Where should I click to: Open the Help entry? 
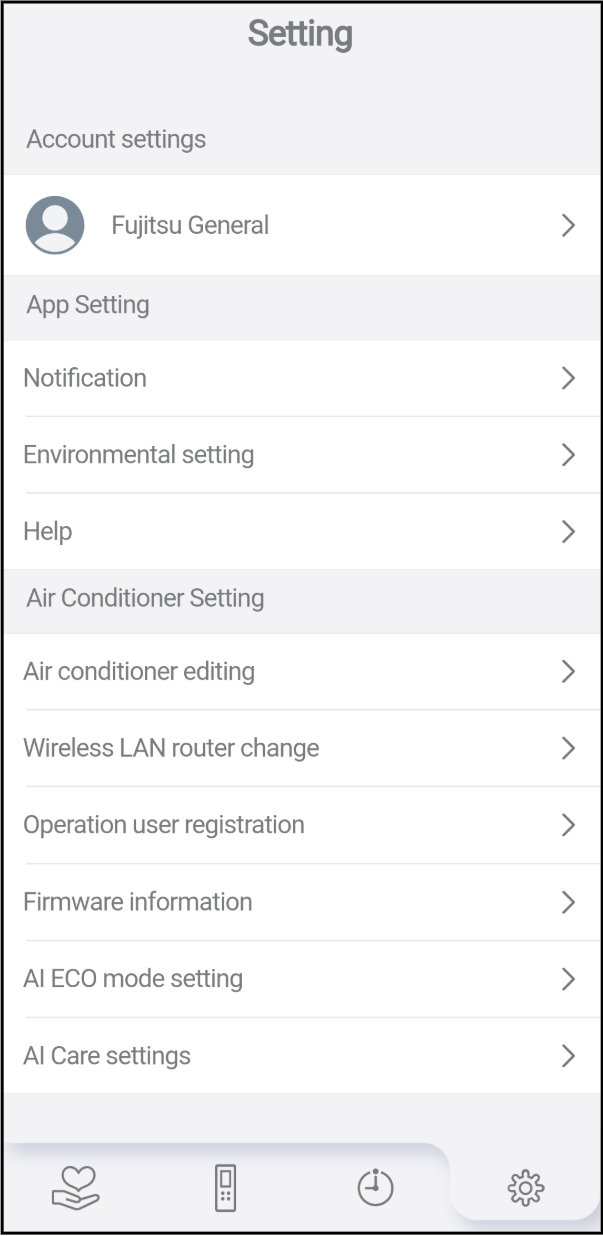48,532
